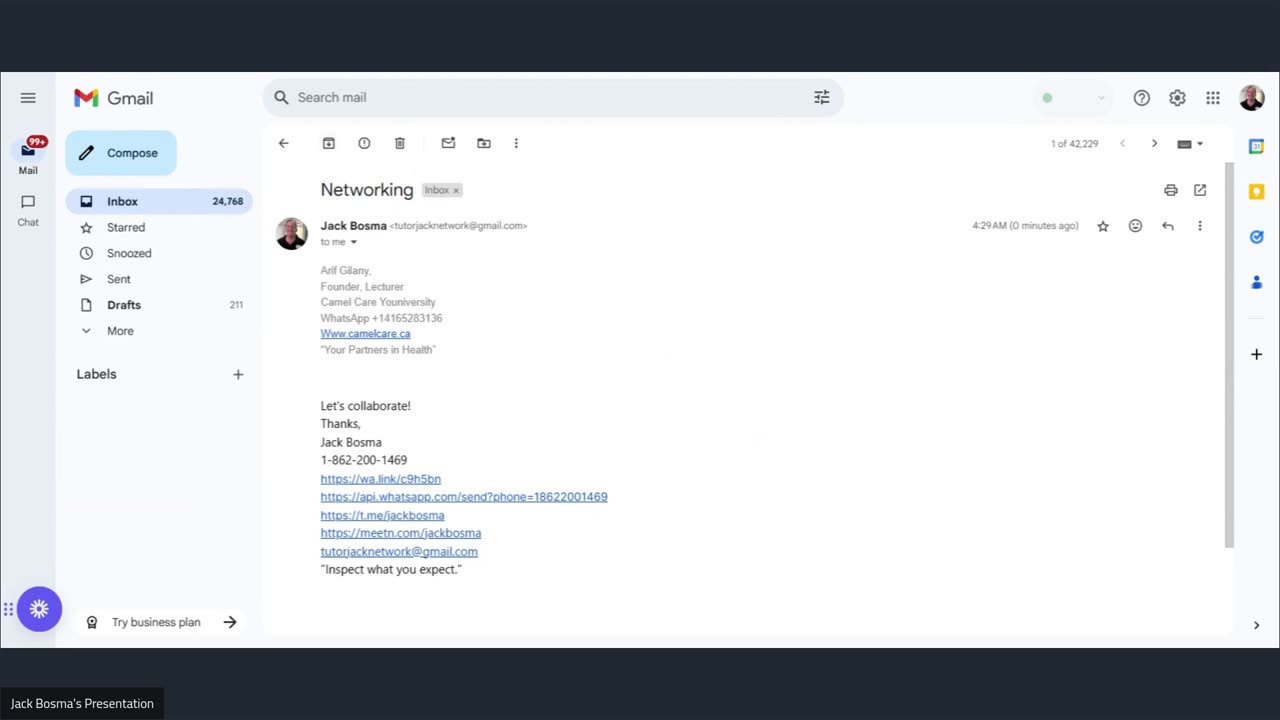This screenshot has width=1280, height=720.
Task: Delete this email with trash icon
Action: [399, 143]
